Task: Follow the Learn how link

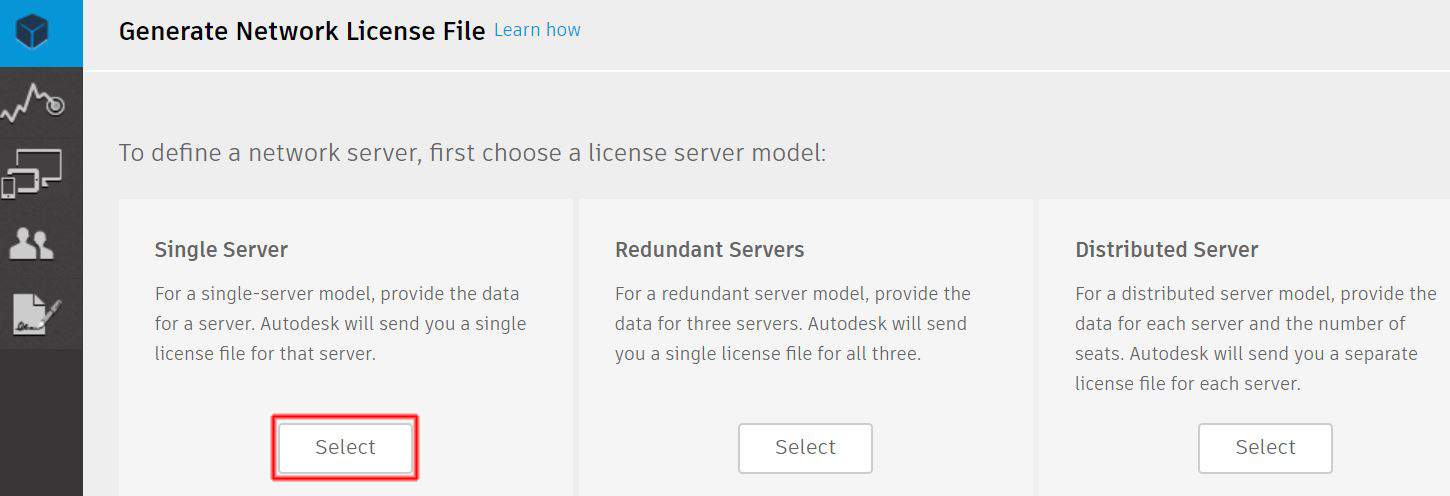Action: (x=537, y=30)
